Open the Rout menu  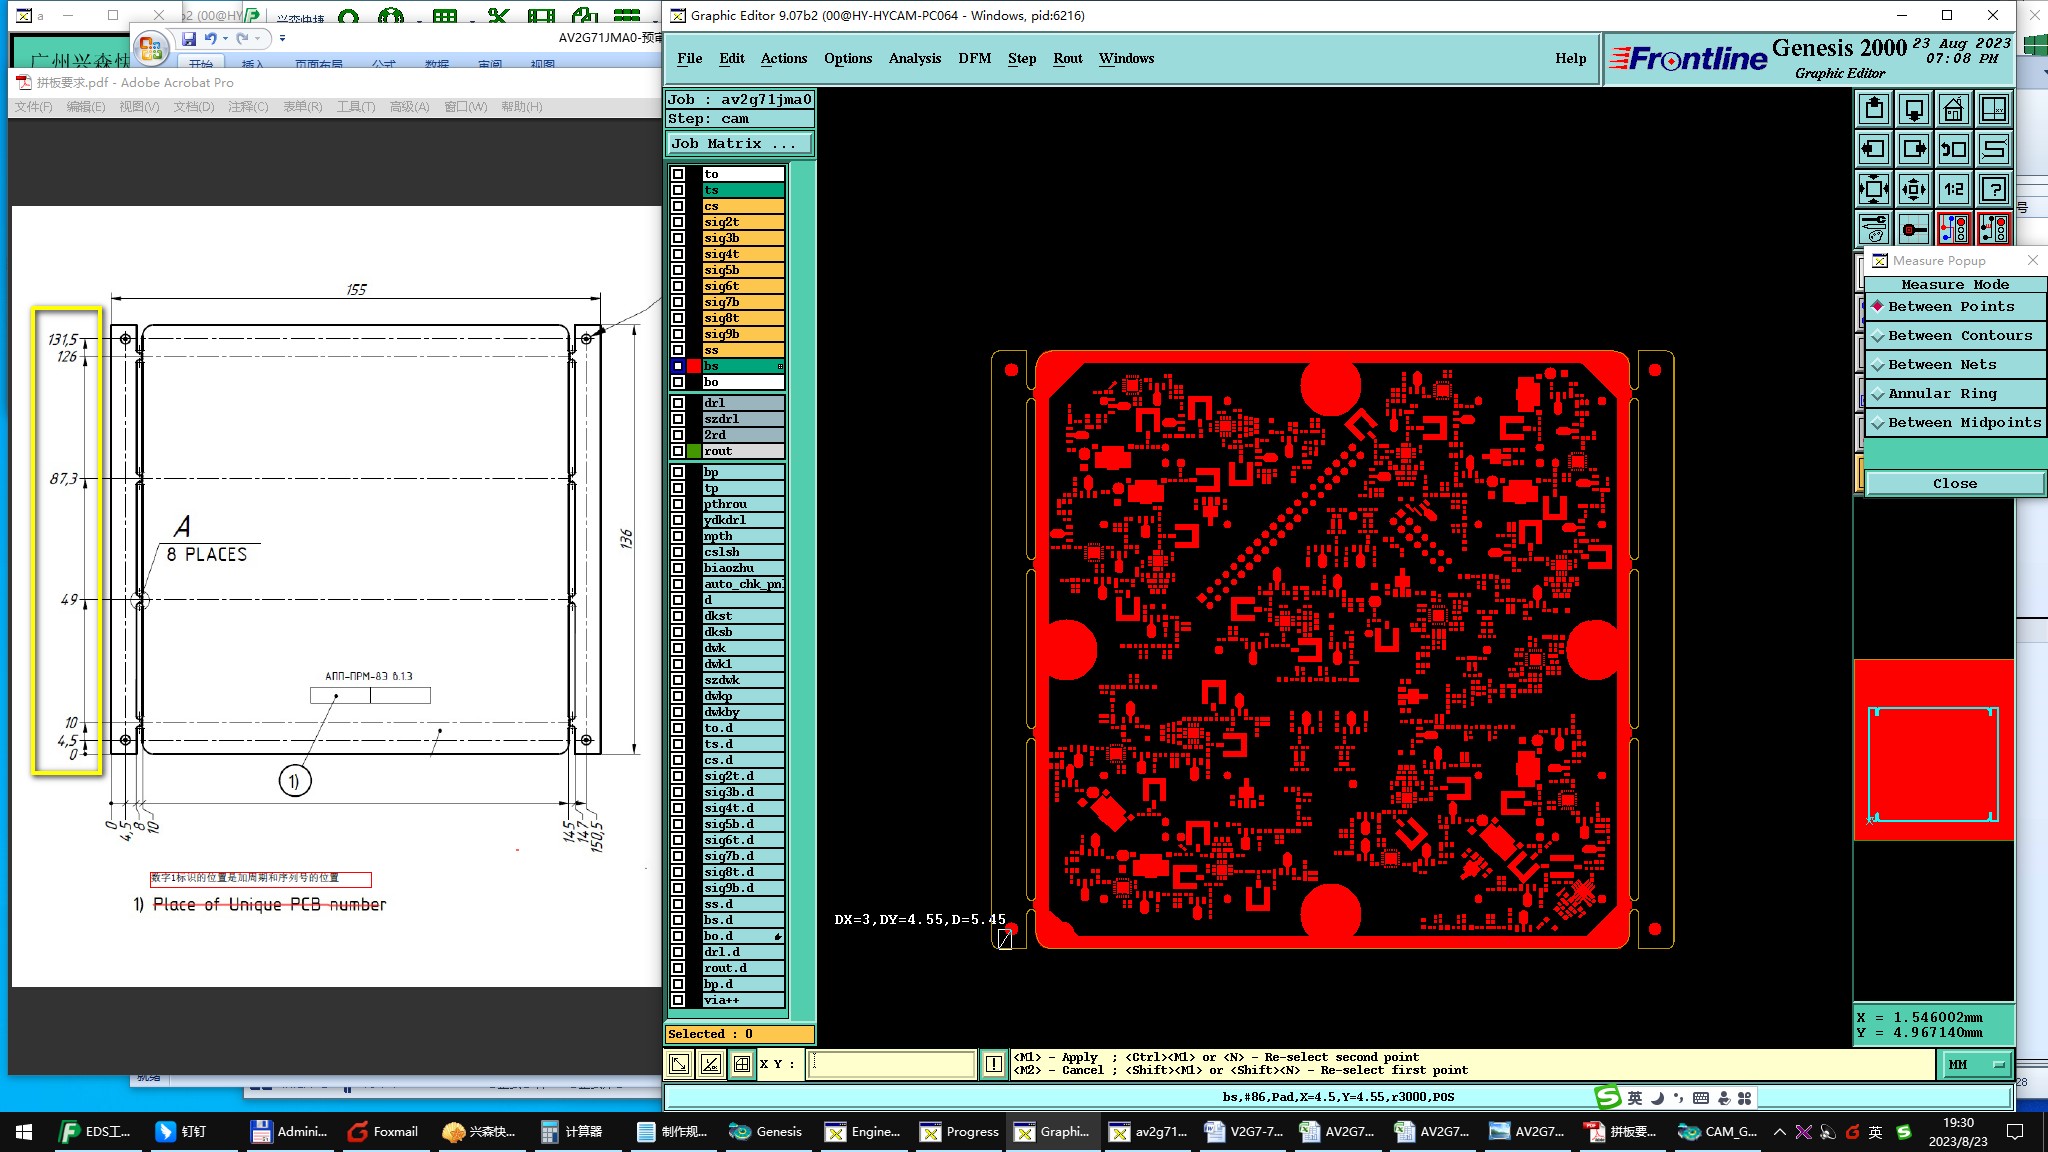point(1067,59)
